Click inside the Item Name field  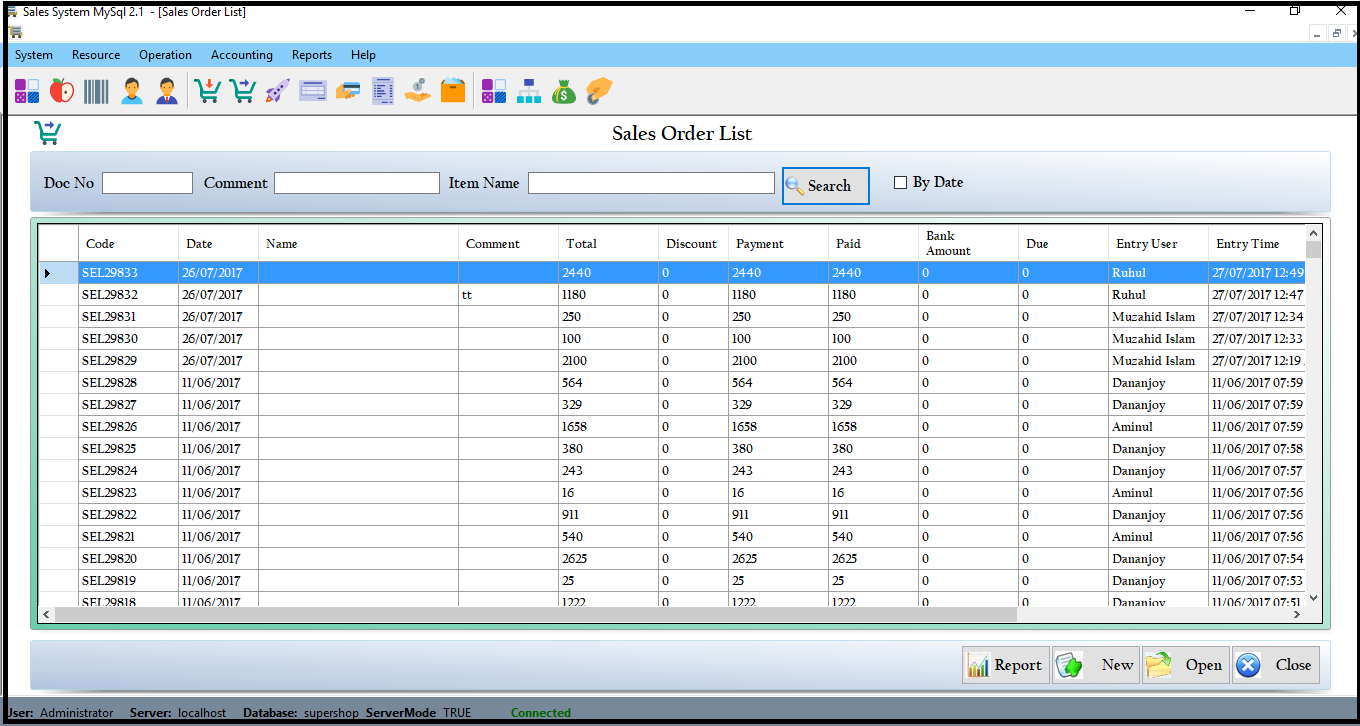pos(651,183)
